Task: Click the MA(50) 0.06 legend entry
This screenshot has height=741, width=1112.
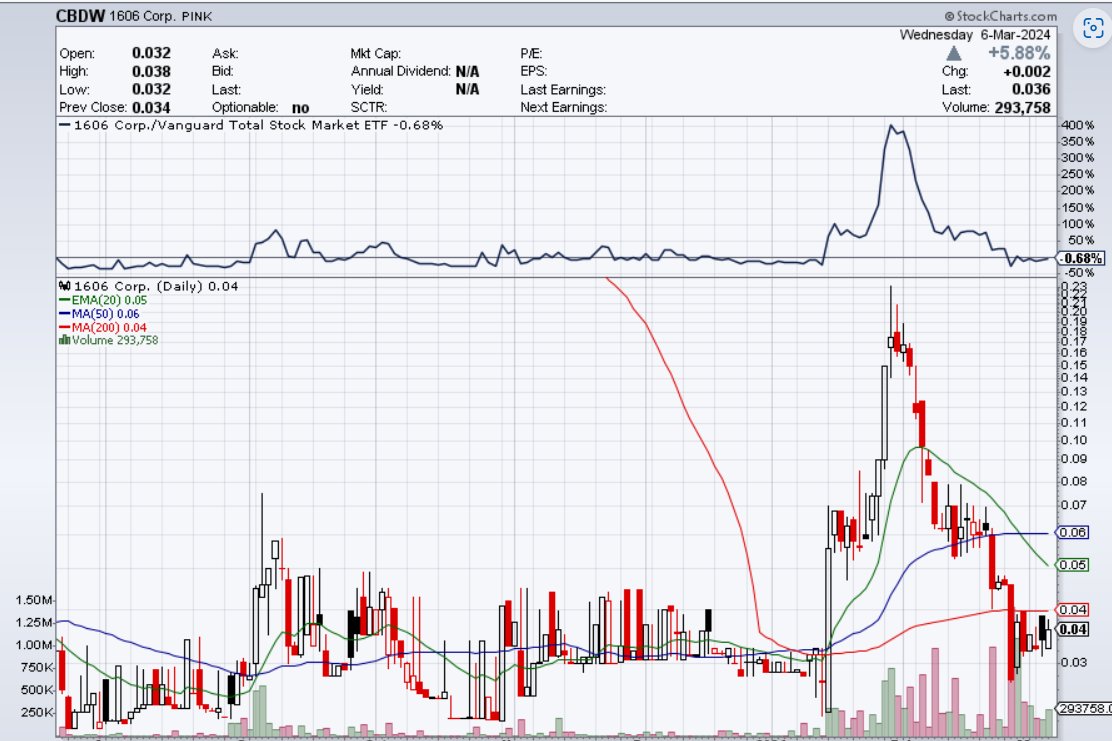Action: [99, 314]
